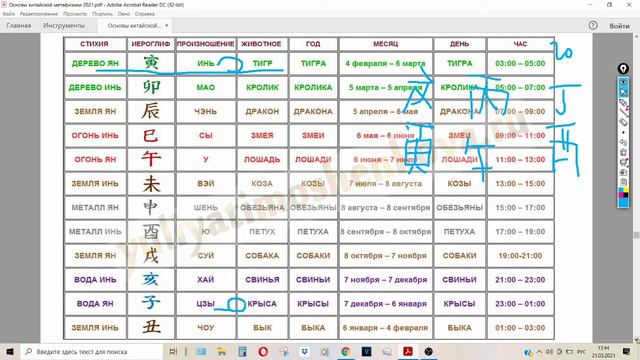Image resolution: width=640 pixels, height=360 pixels.
Task: Click the ДЕРЕВО ИНЬ cell
Action: click(95, 87)
